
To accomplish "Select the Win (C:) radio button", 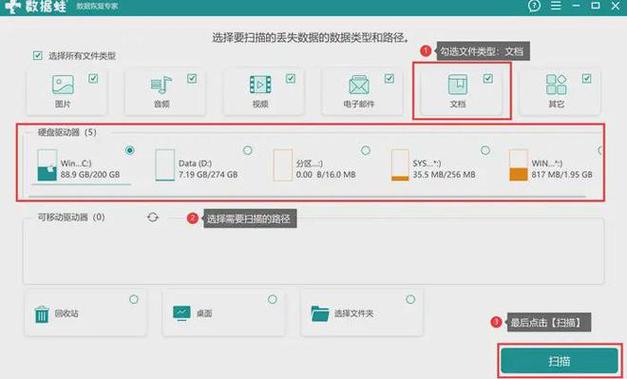I will (x=130, y=150).
